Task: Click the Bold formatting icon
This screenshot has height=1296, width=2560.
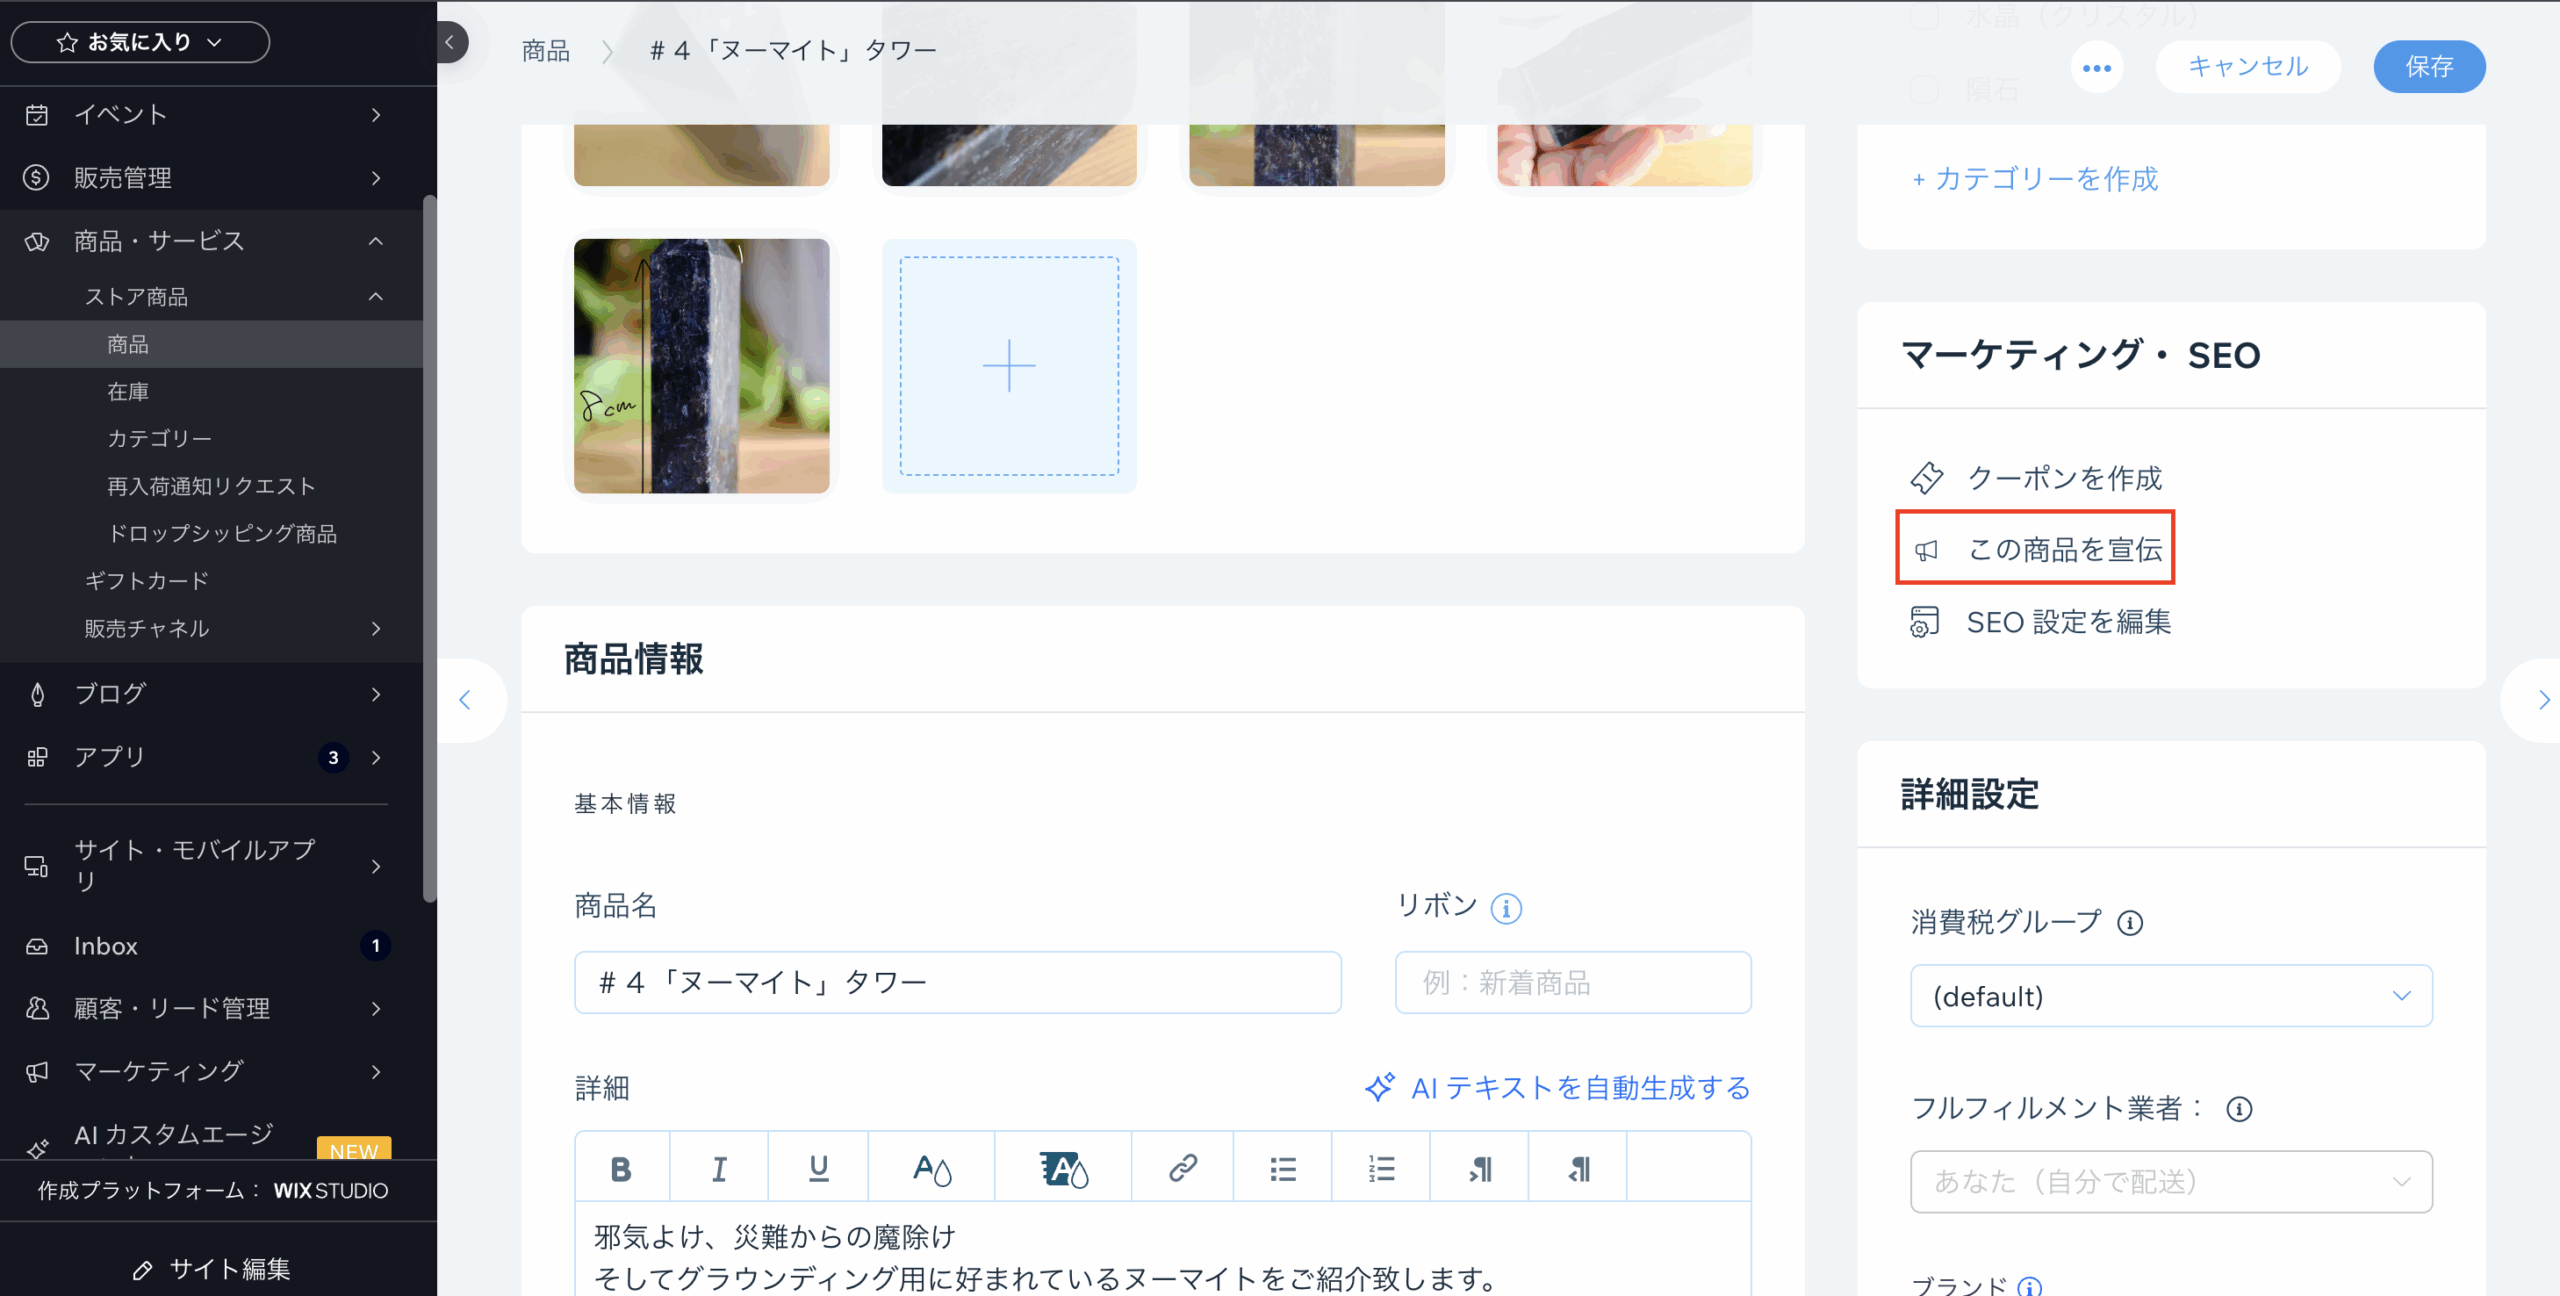Action: (620, 1168)
